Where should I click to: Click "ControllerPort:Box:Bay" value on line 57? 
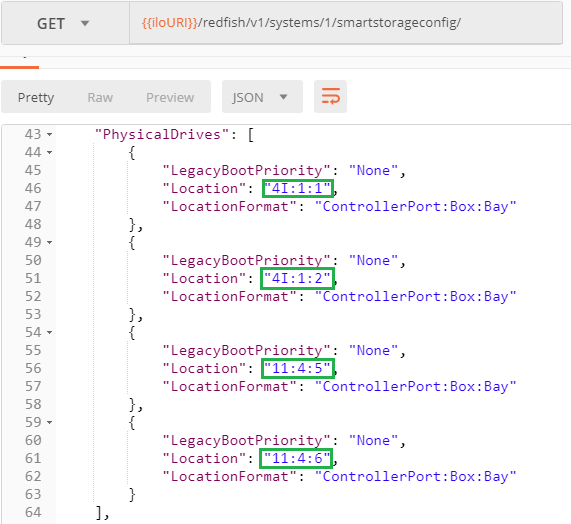(x=416, y=387)
